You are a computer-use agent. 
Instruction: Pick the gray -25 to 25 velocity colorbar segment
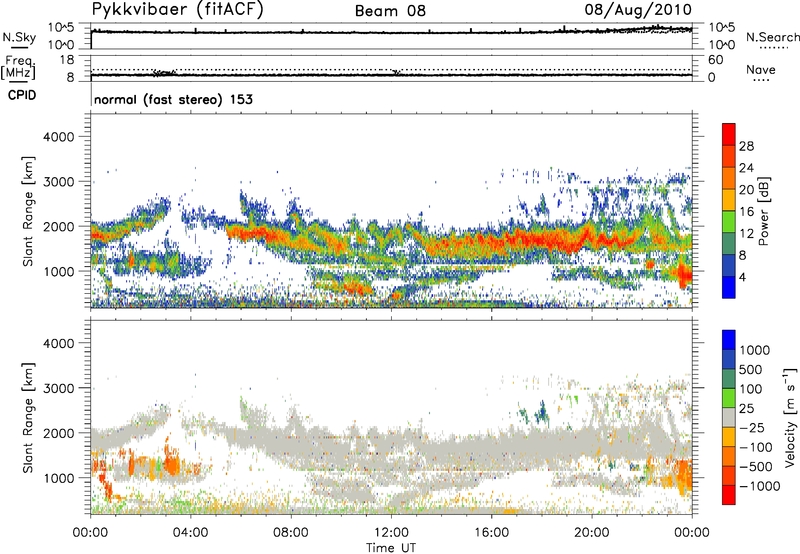[x=729, y=417]
